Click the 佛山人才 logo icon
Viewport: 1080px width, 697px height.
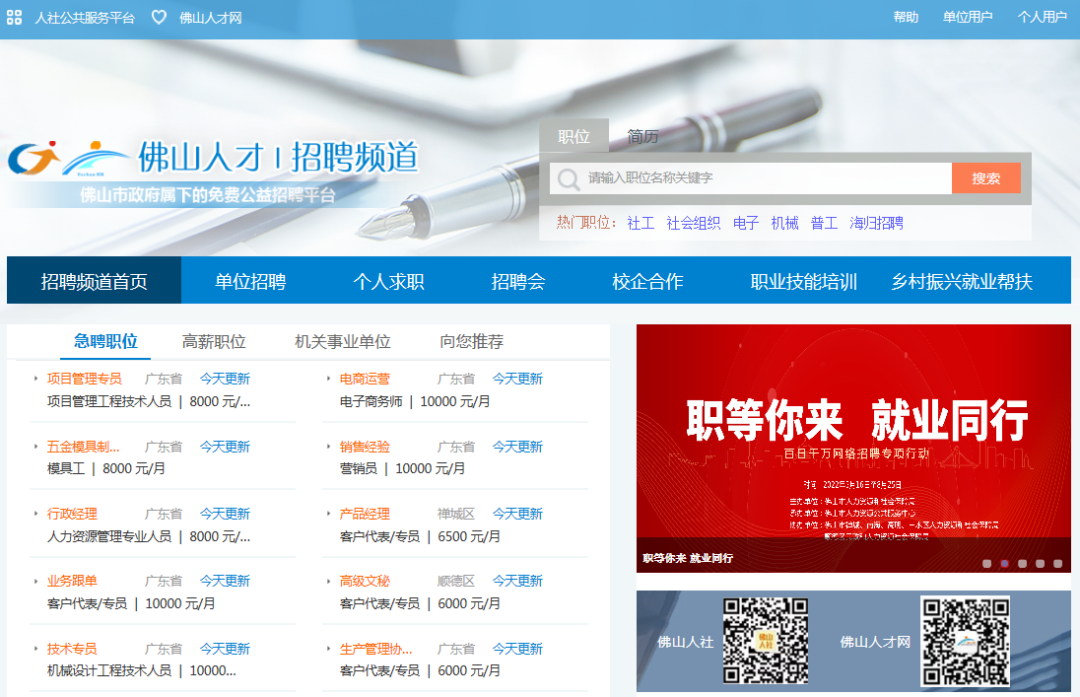point(68,159)
